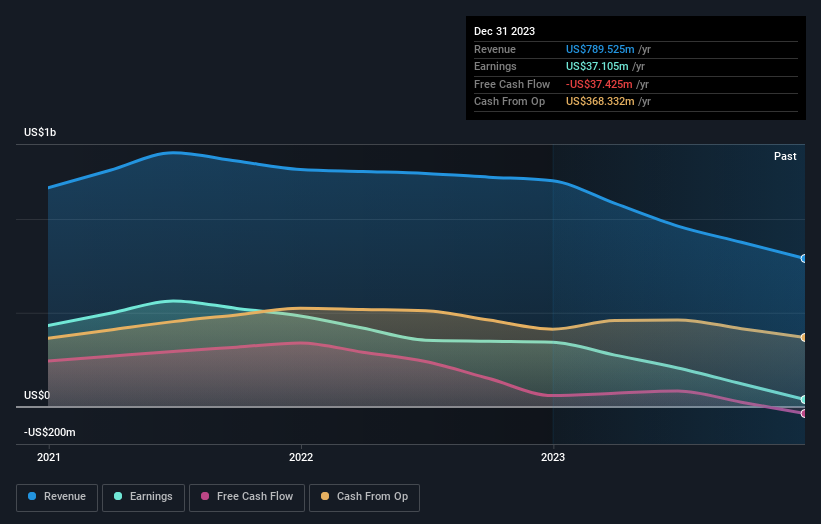Click the US$1b y-axis label
Viewport: 821px width, 524px height.
[40, 132]
